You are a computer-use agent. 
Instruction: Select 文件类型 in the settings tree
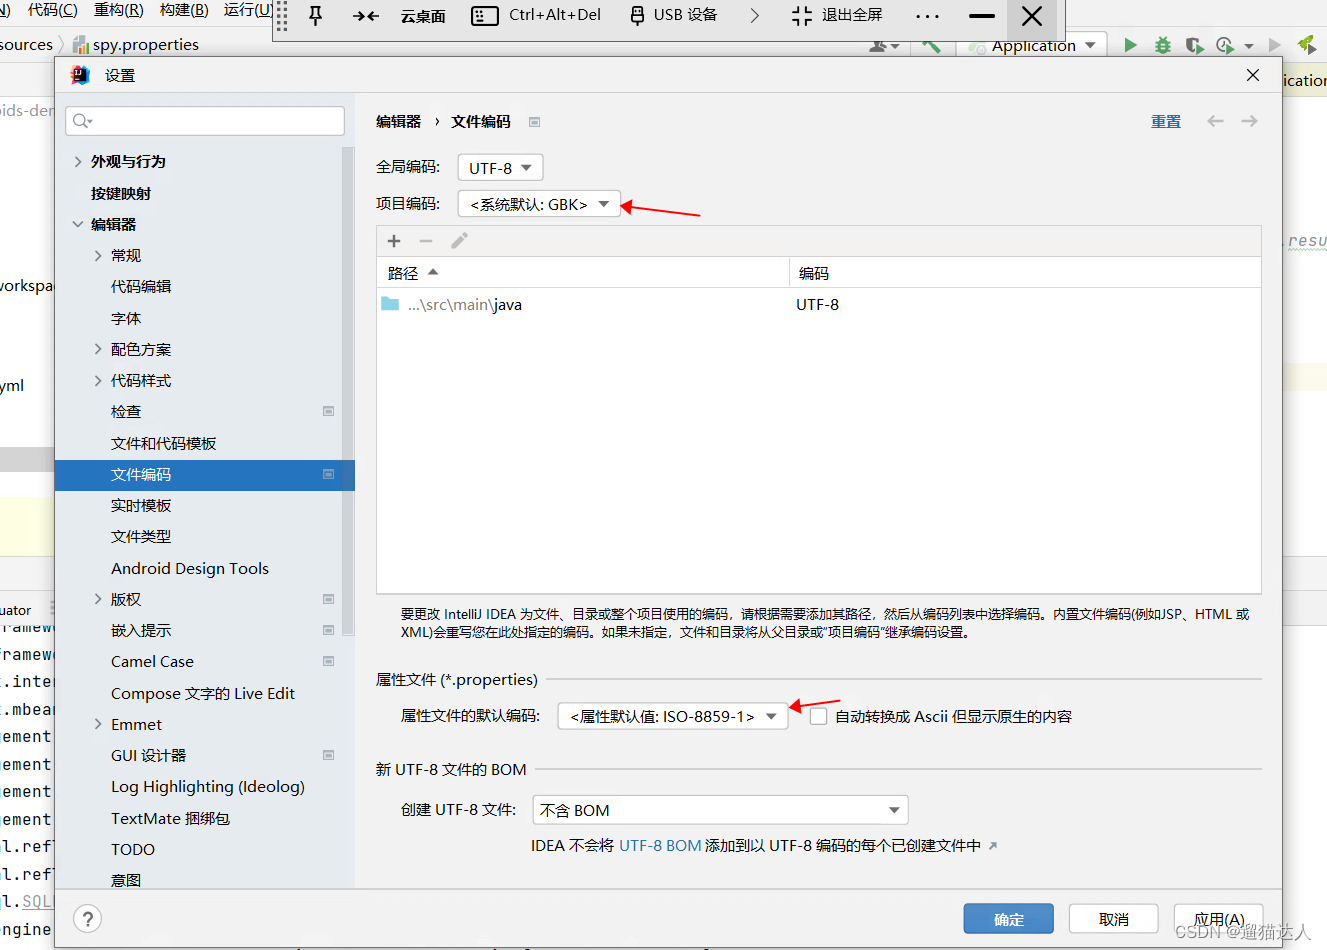(x=141, y=536)
